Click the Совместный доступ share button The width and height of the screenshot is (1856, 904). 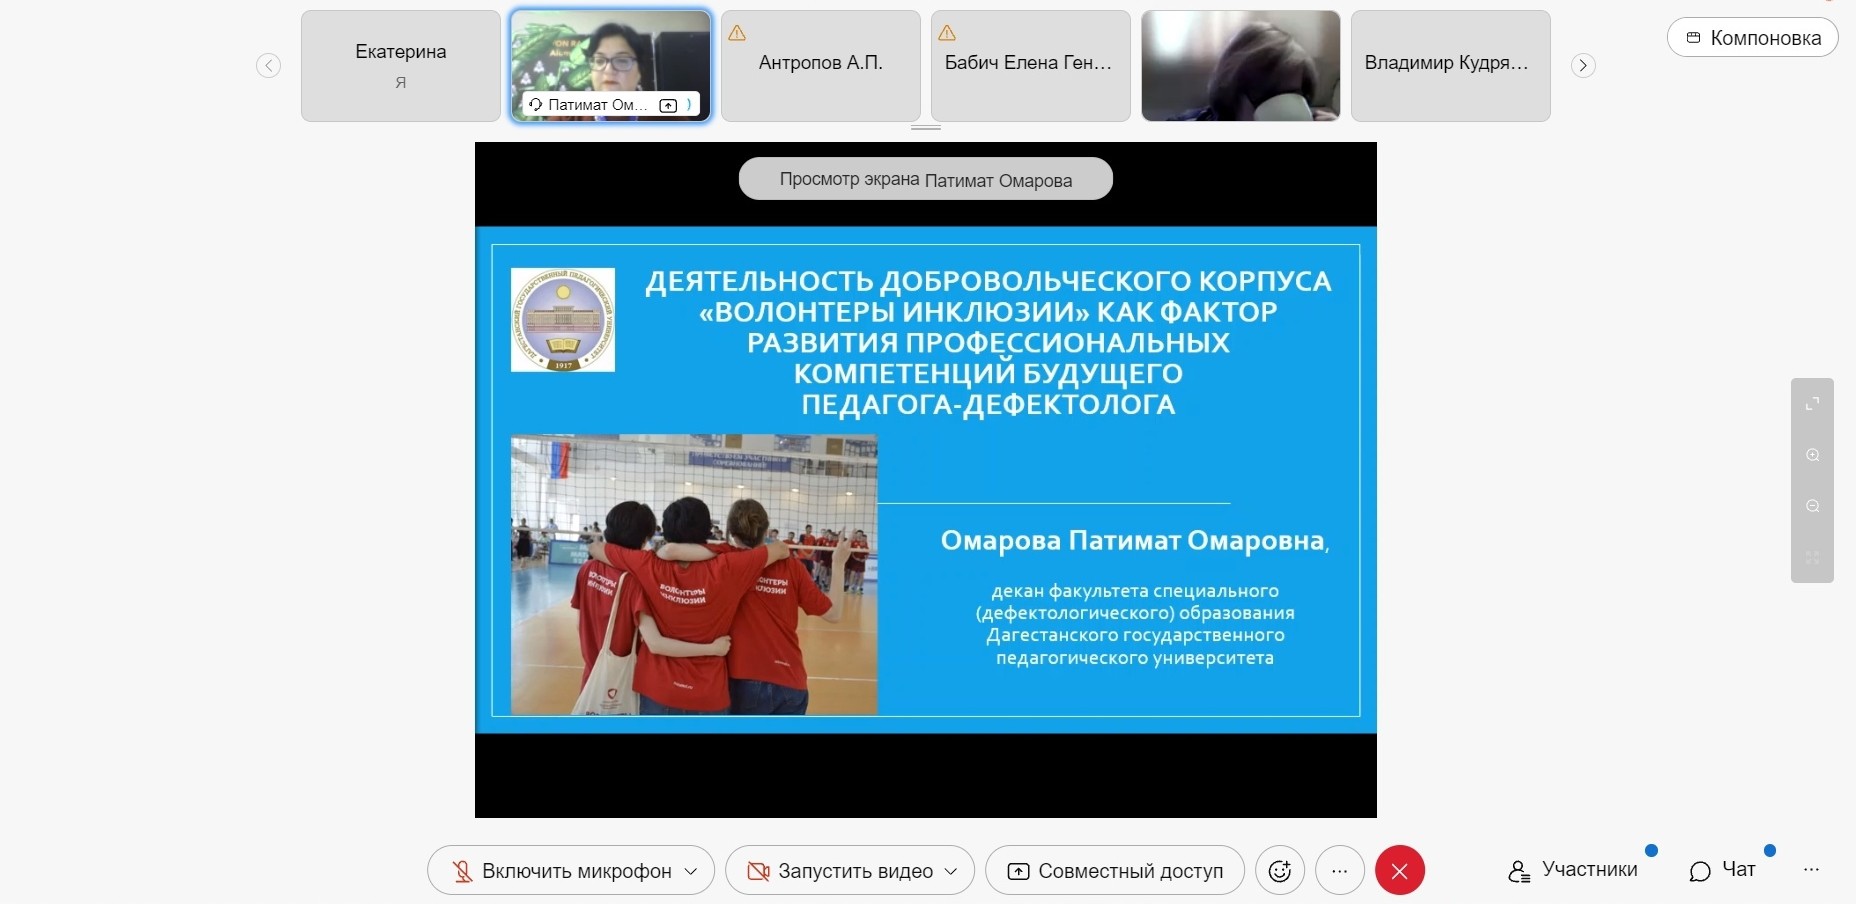[x=1115, y=871]
